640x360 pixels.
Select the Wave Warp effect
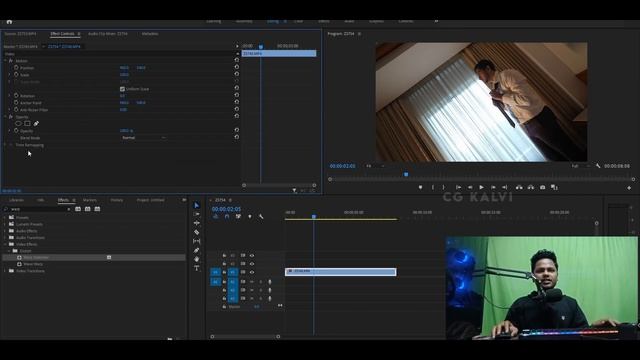[33, 264]
